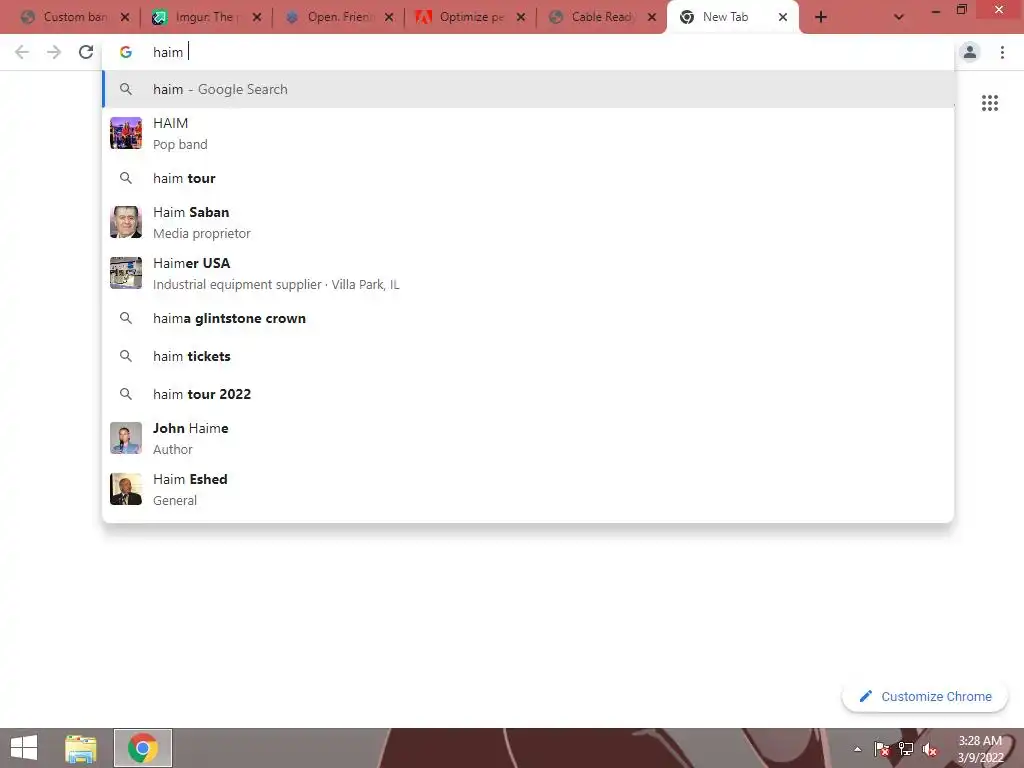Select 'haim tour' suggestion
The width and height of the screenshot is (1024, 768).
point(528,178)
